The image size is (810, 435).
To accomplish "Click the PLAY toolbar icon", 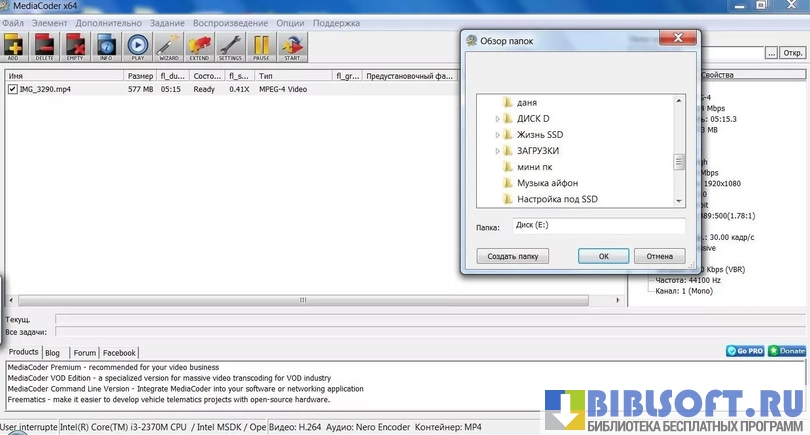I will (x=138, y=46).
